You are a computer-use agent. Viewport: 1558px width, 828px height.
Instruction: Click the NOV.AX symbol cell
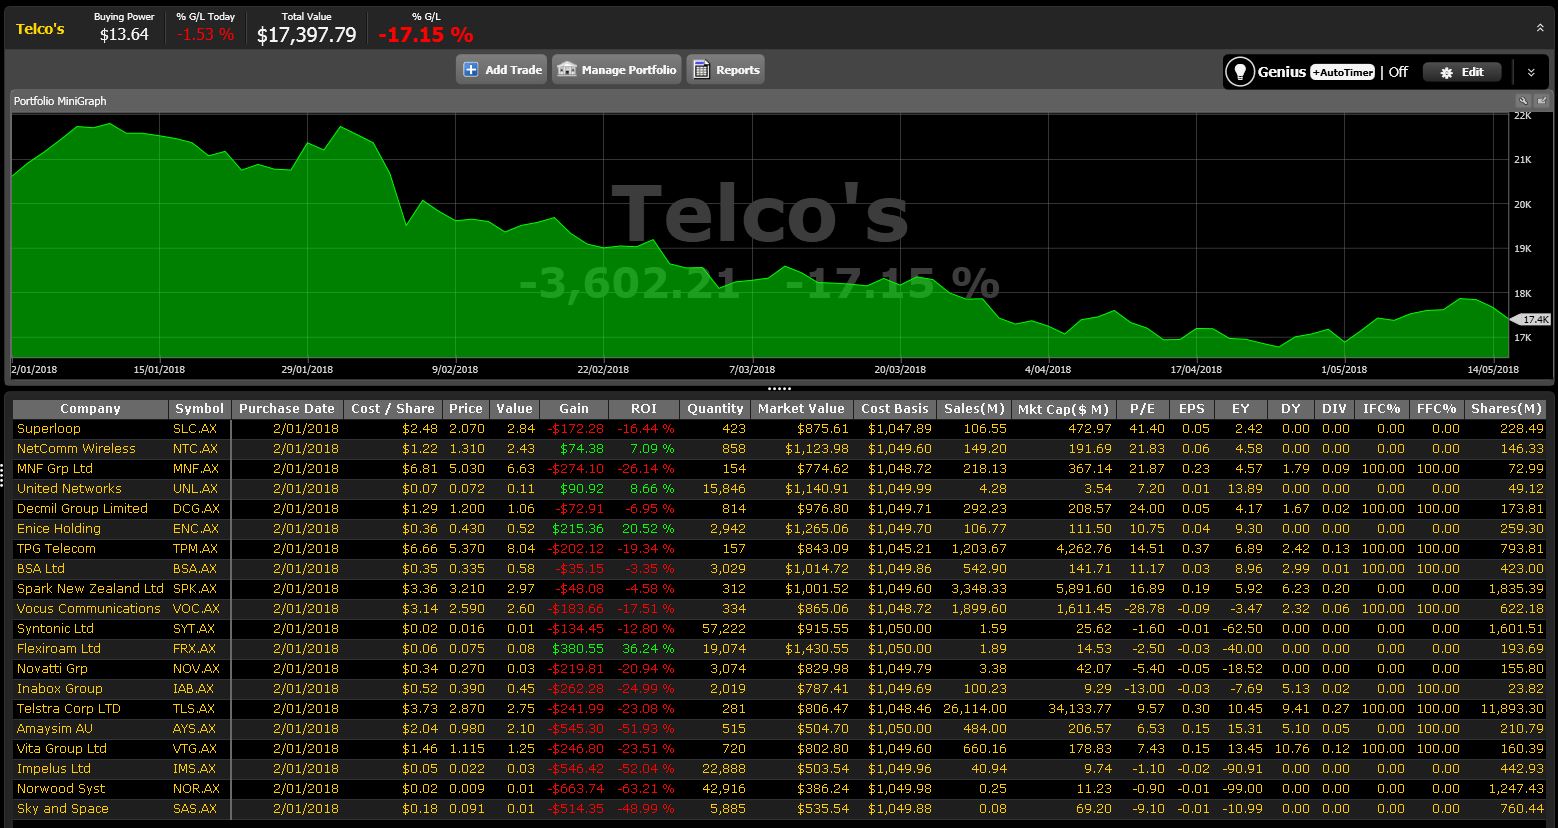point(200,668)
